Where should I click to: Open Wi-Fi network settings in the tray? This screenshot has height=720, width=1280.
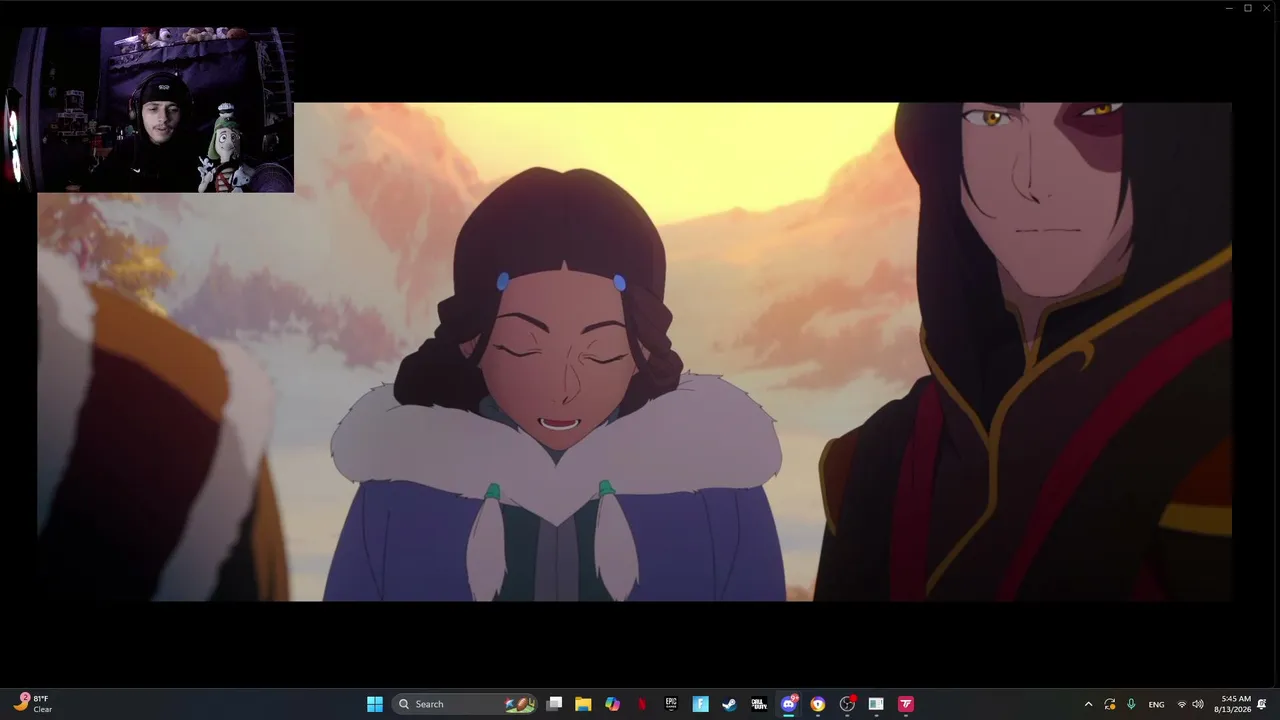click(x=1182, y=704)
